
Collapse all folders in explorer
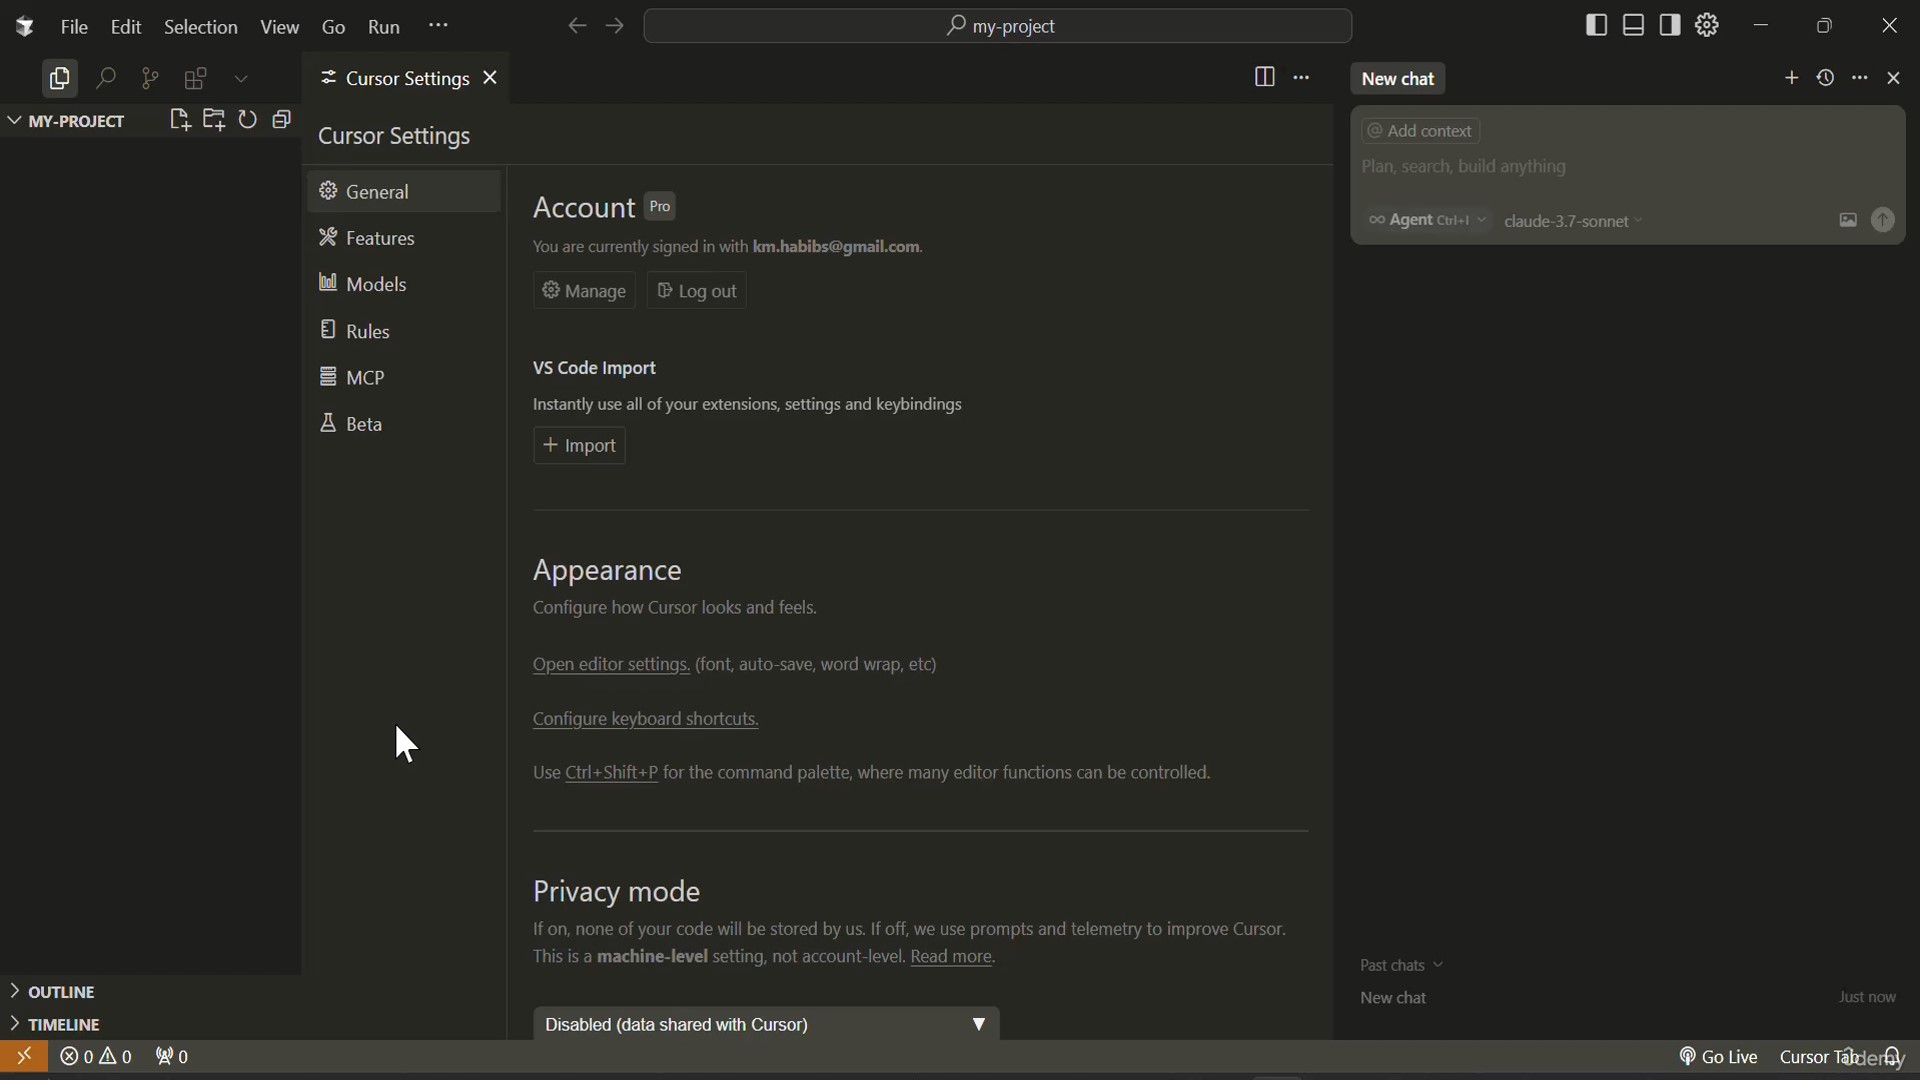282,120
